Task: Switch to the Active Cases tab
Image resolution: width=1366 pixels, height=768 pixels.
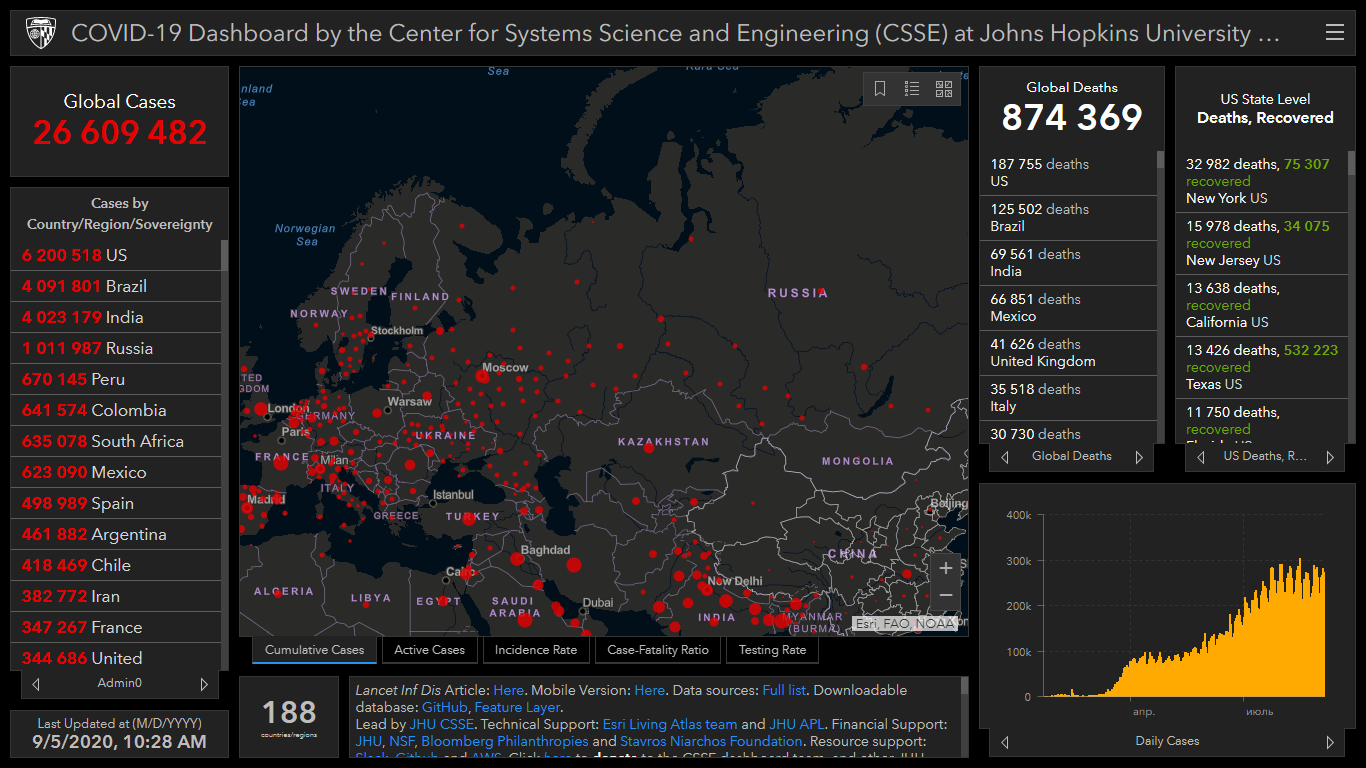Action: coord(429,650)
